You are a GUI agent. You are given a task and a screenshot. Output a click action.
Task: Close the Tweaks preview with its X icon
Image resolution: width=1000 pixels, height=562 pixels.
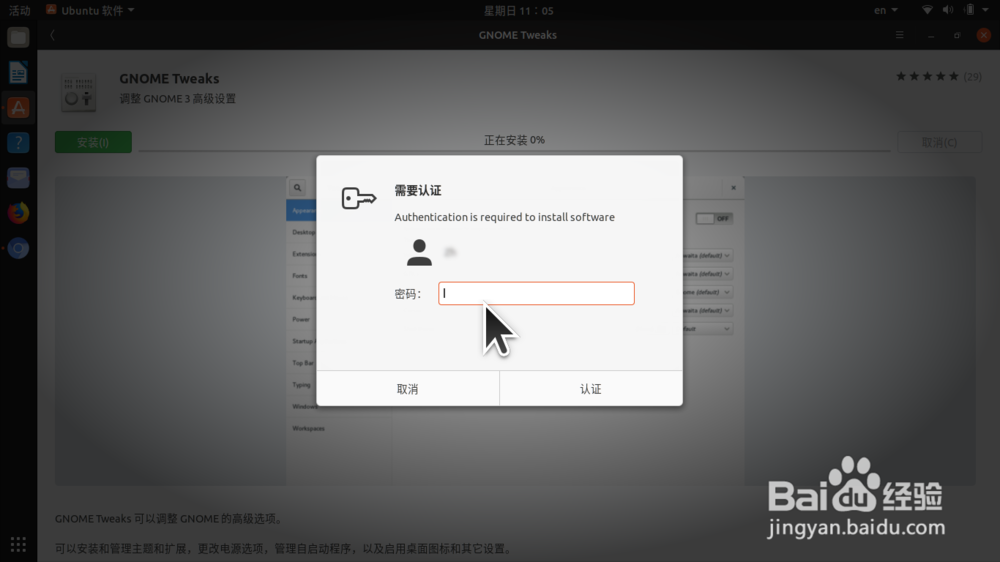(x=733, y=188)
